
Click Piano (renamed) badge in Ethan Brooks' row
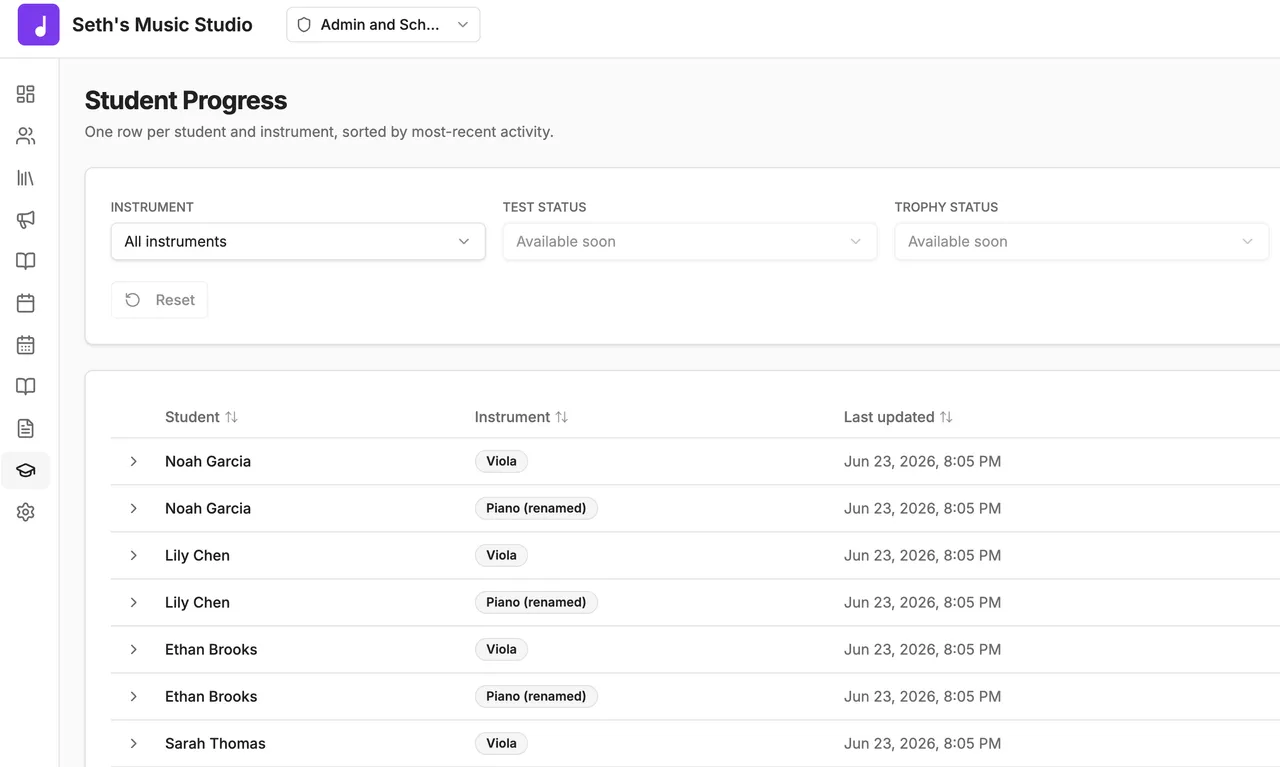[536, 696]
